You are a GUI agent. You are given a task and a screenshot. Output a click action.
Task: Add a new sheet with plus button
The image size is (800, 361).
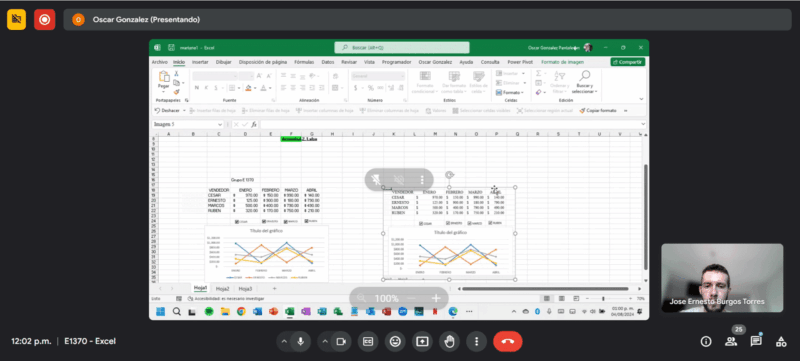(x=274, y=289)
